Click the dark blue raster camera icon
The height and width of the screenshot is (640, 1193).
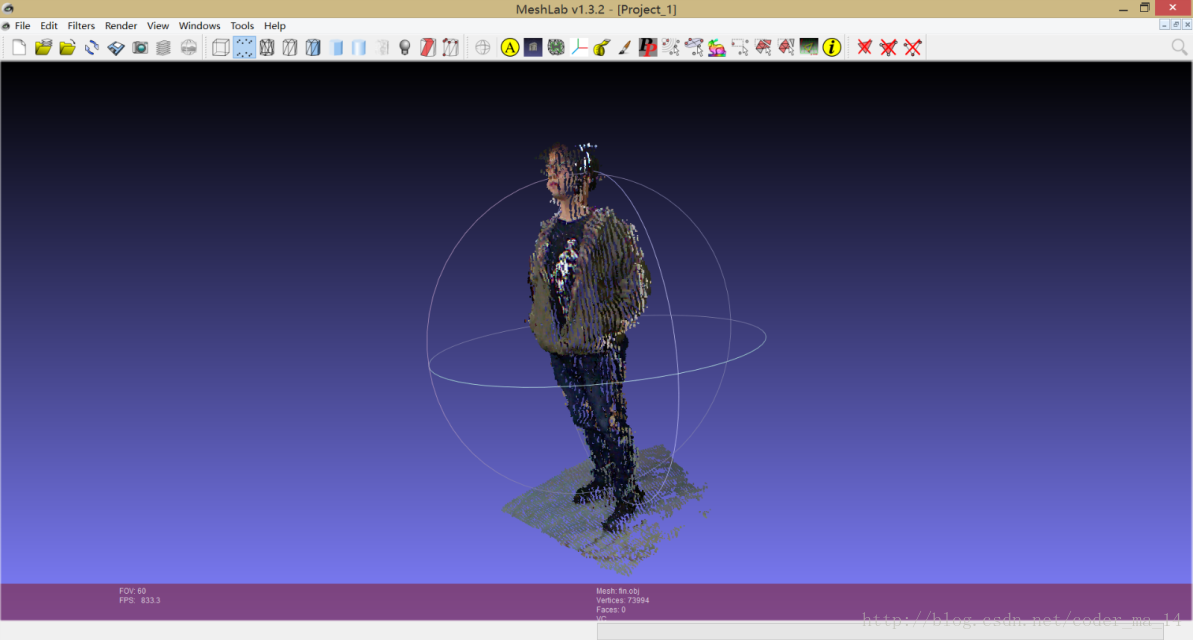coord(533,48)
